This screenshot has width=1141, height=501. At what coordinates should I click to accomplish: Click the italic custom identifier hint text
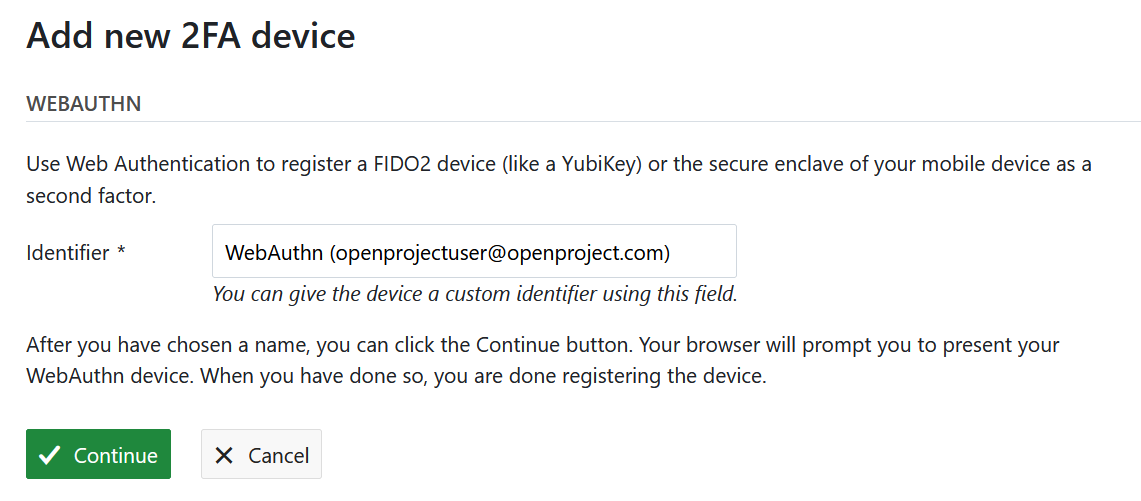474,294
